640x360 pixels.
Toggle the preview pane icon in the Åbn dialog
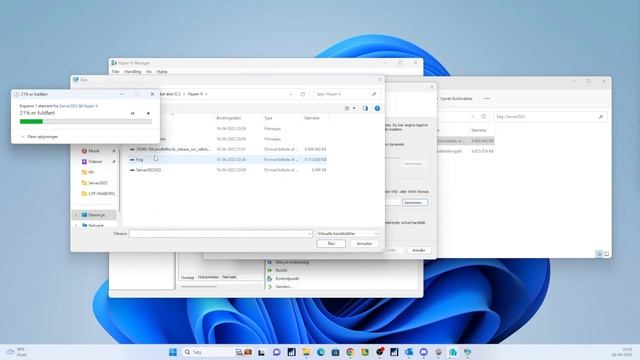click(365, 109)
